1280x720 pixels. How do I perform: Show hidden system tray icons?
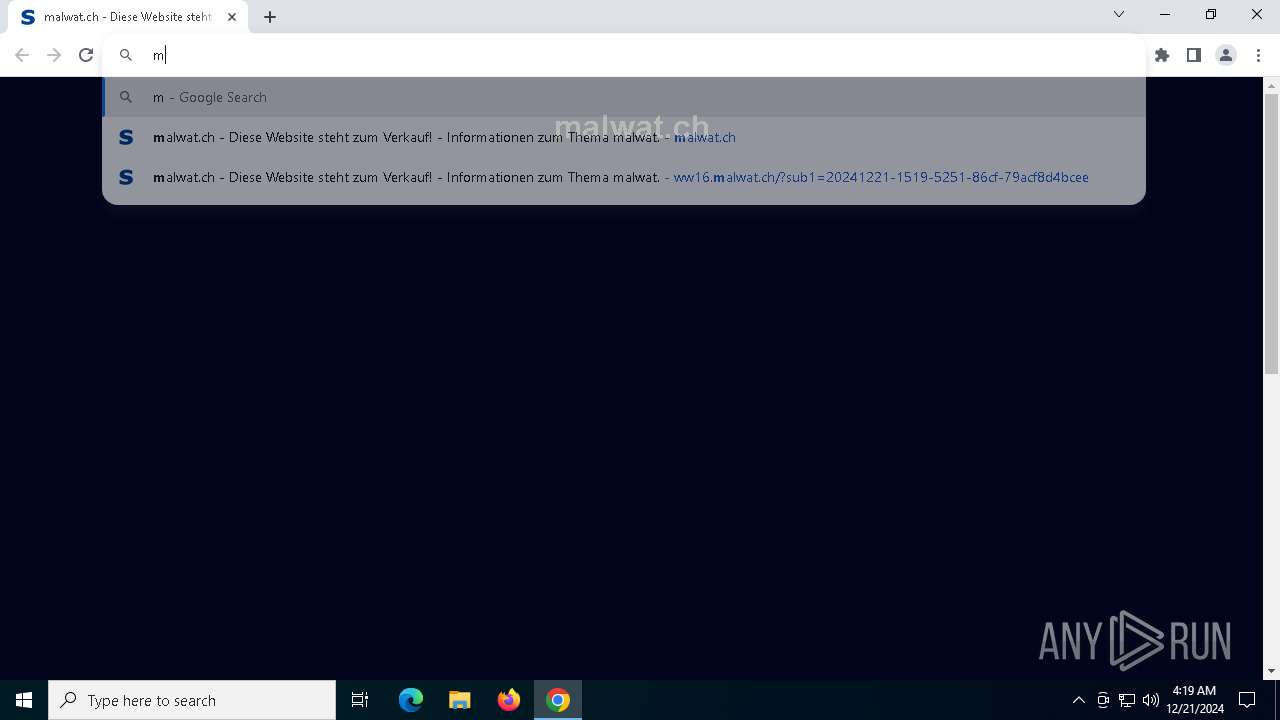(x=1078, y=700)
